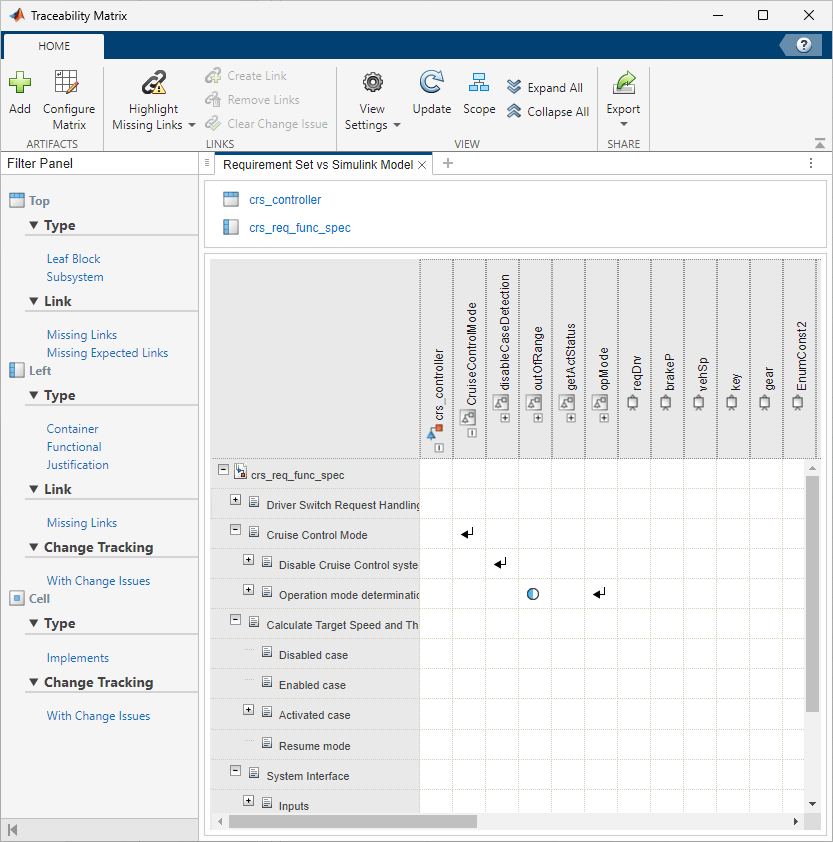Image resolution: width=833 pixels, height=842 pixels.
Task: Click Collapse All in the ribbon
Action: 548,112
